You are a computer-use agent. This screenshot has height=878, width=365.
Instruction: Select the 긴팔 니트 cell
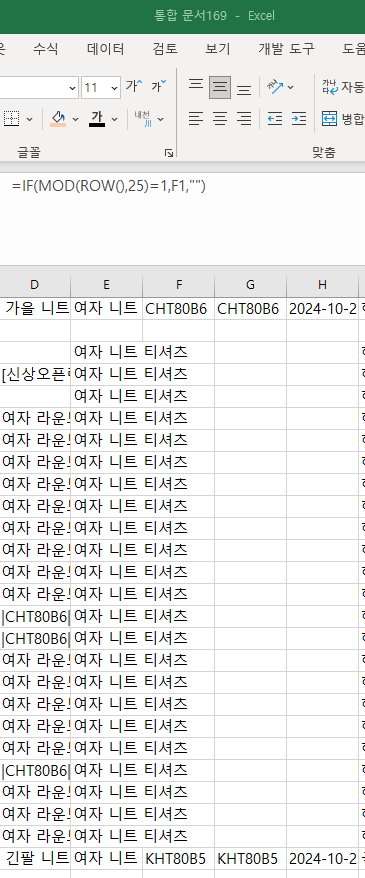[x=35, y=858]
